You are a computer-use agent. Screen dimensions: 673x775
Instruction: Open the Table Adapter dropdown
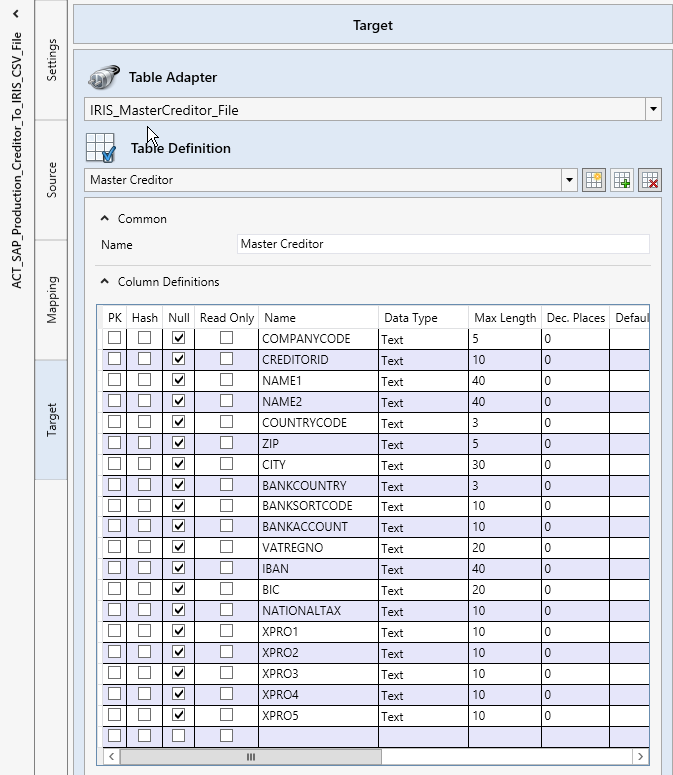[653, 110]
